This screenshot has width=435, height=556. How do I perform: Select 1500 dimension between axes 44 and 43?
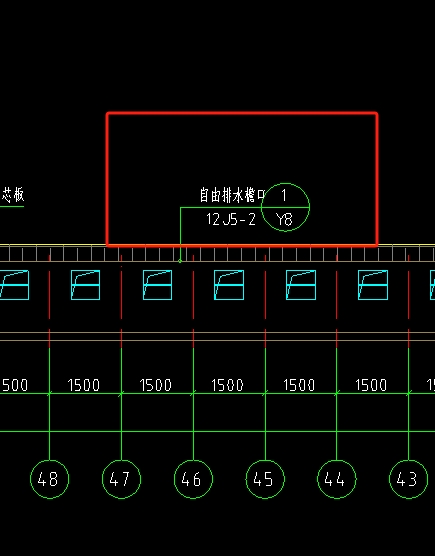point(371,385)
